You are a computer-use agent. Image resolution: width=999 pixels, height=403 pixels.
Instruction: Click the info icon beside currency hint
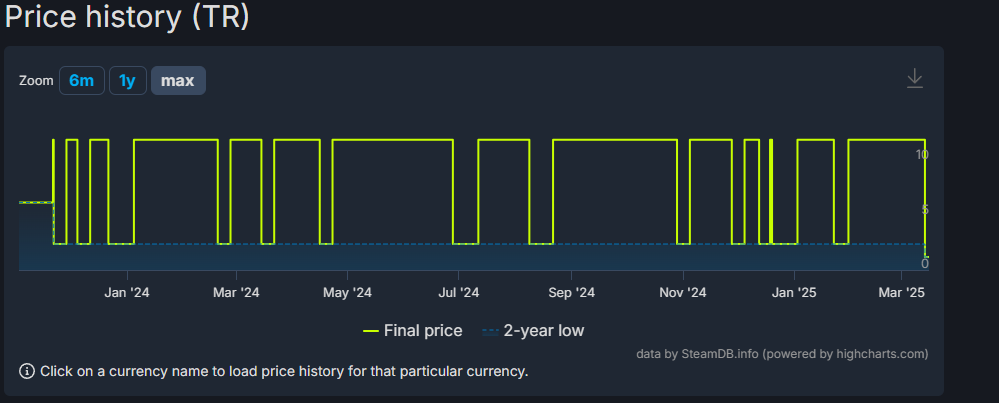pyautogui.click(x=27, y=371)
